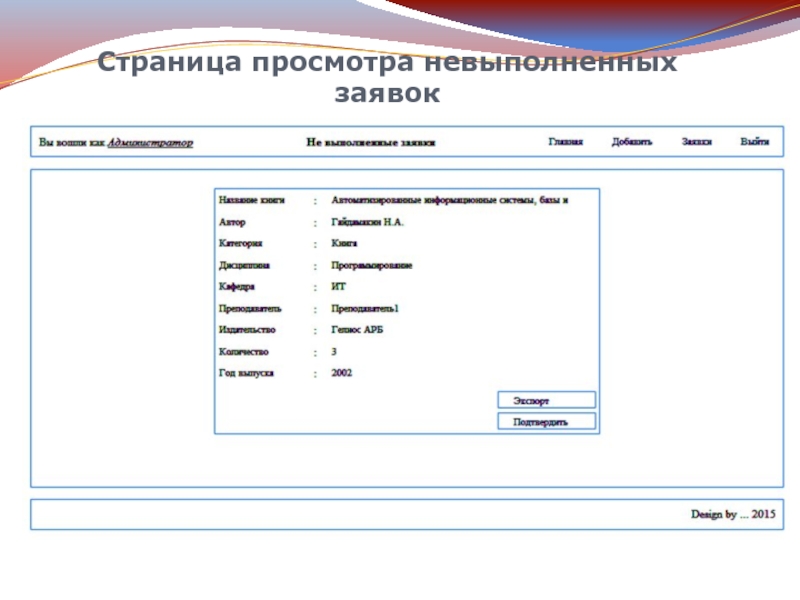800x600 pixels.
Task: Click the Design by ... 2015 footer text
Action: (x=733, y=514)
